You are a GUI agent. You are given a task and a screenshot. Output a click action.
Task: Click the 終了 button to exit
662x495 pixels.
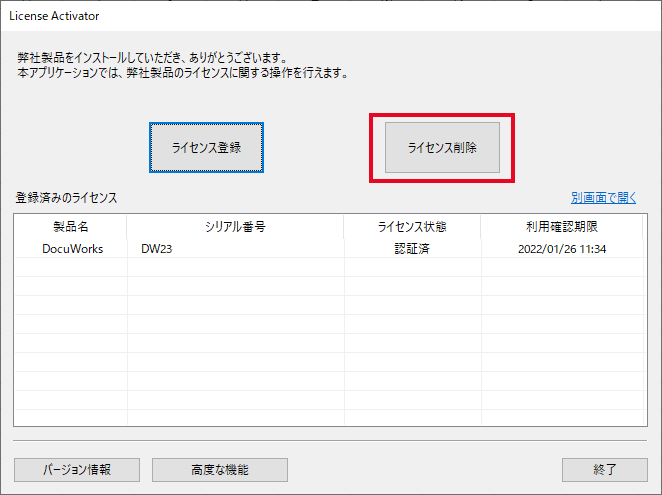click(x=605, y=470)
